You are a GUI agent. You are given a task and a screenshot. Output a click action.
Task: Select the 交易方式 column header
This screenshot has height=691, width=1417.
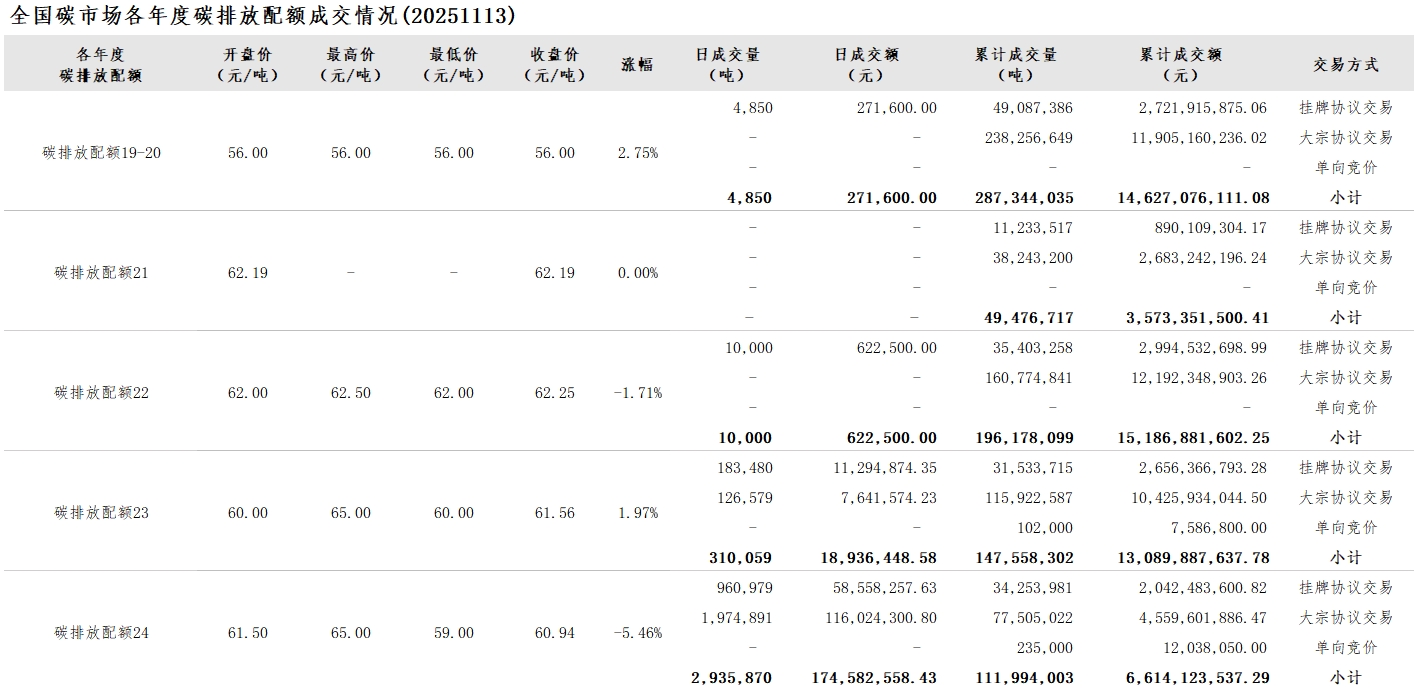[x=1345, y=64]
